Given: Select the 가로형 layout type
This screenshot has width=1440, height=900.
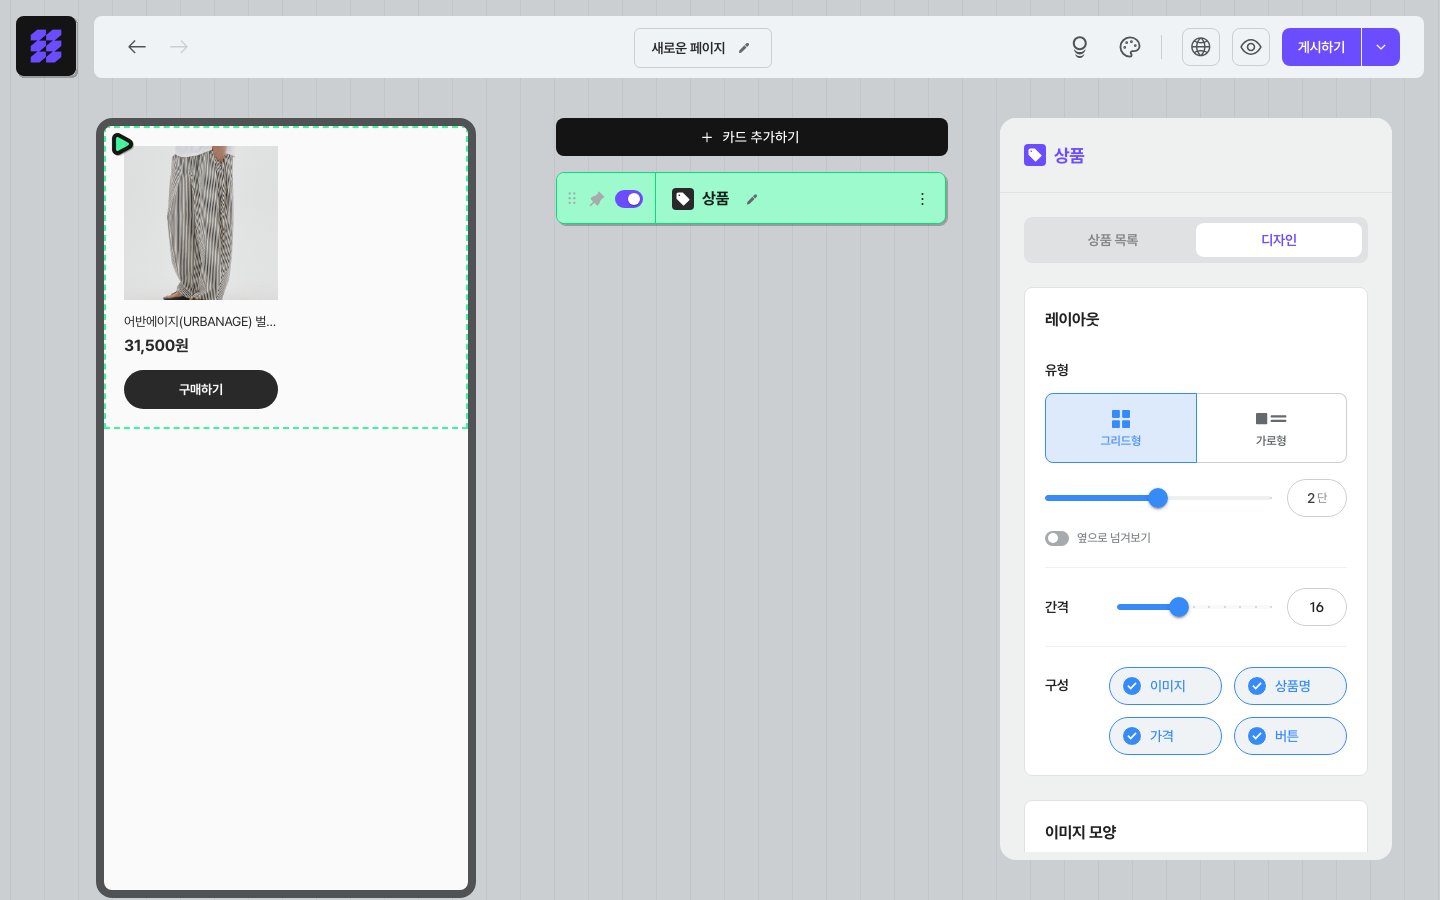Looking at the screenshot, I should [x=1271, y=428].
